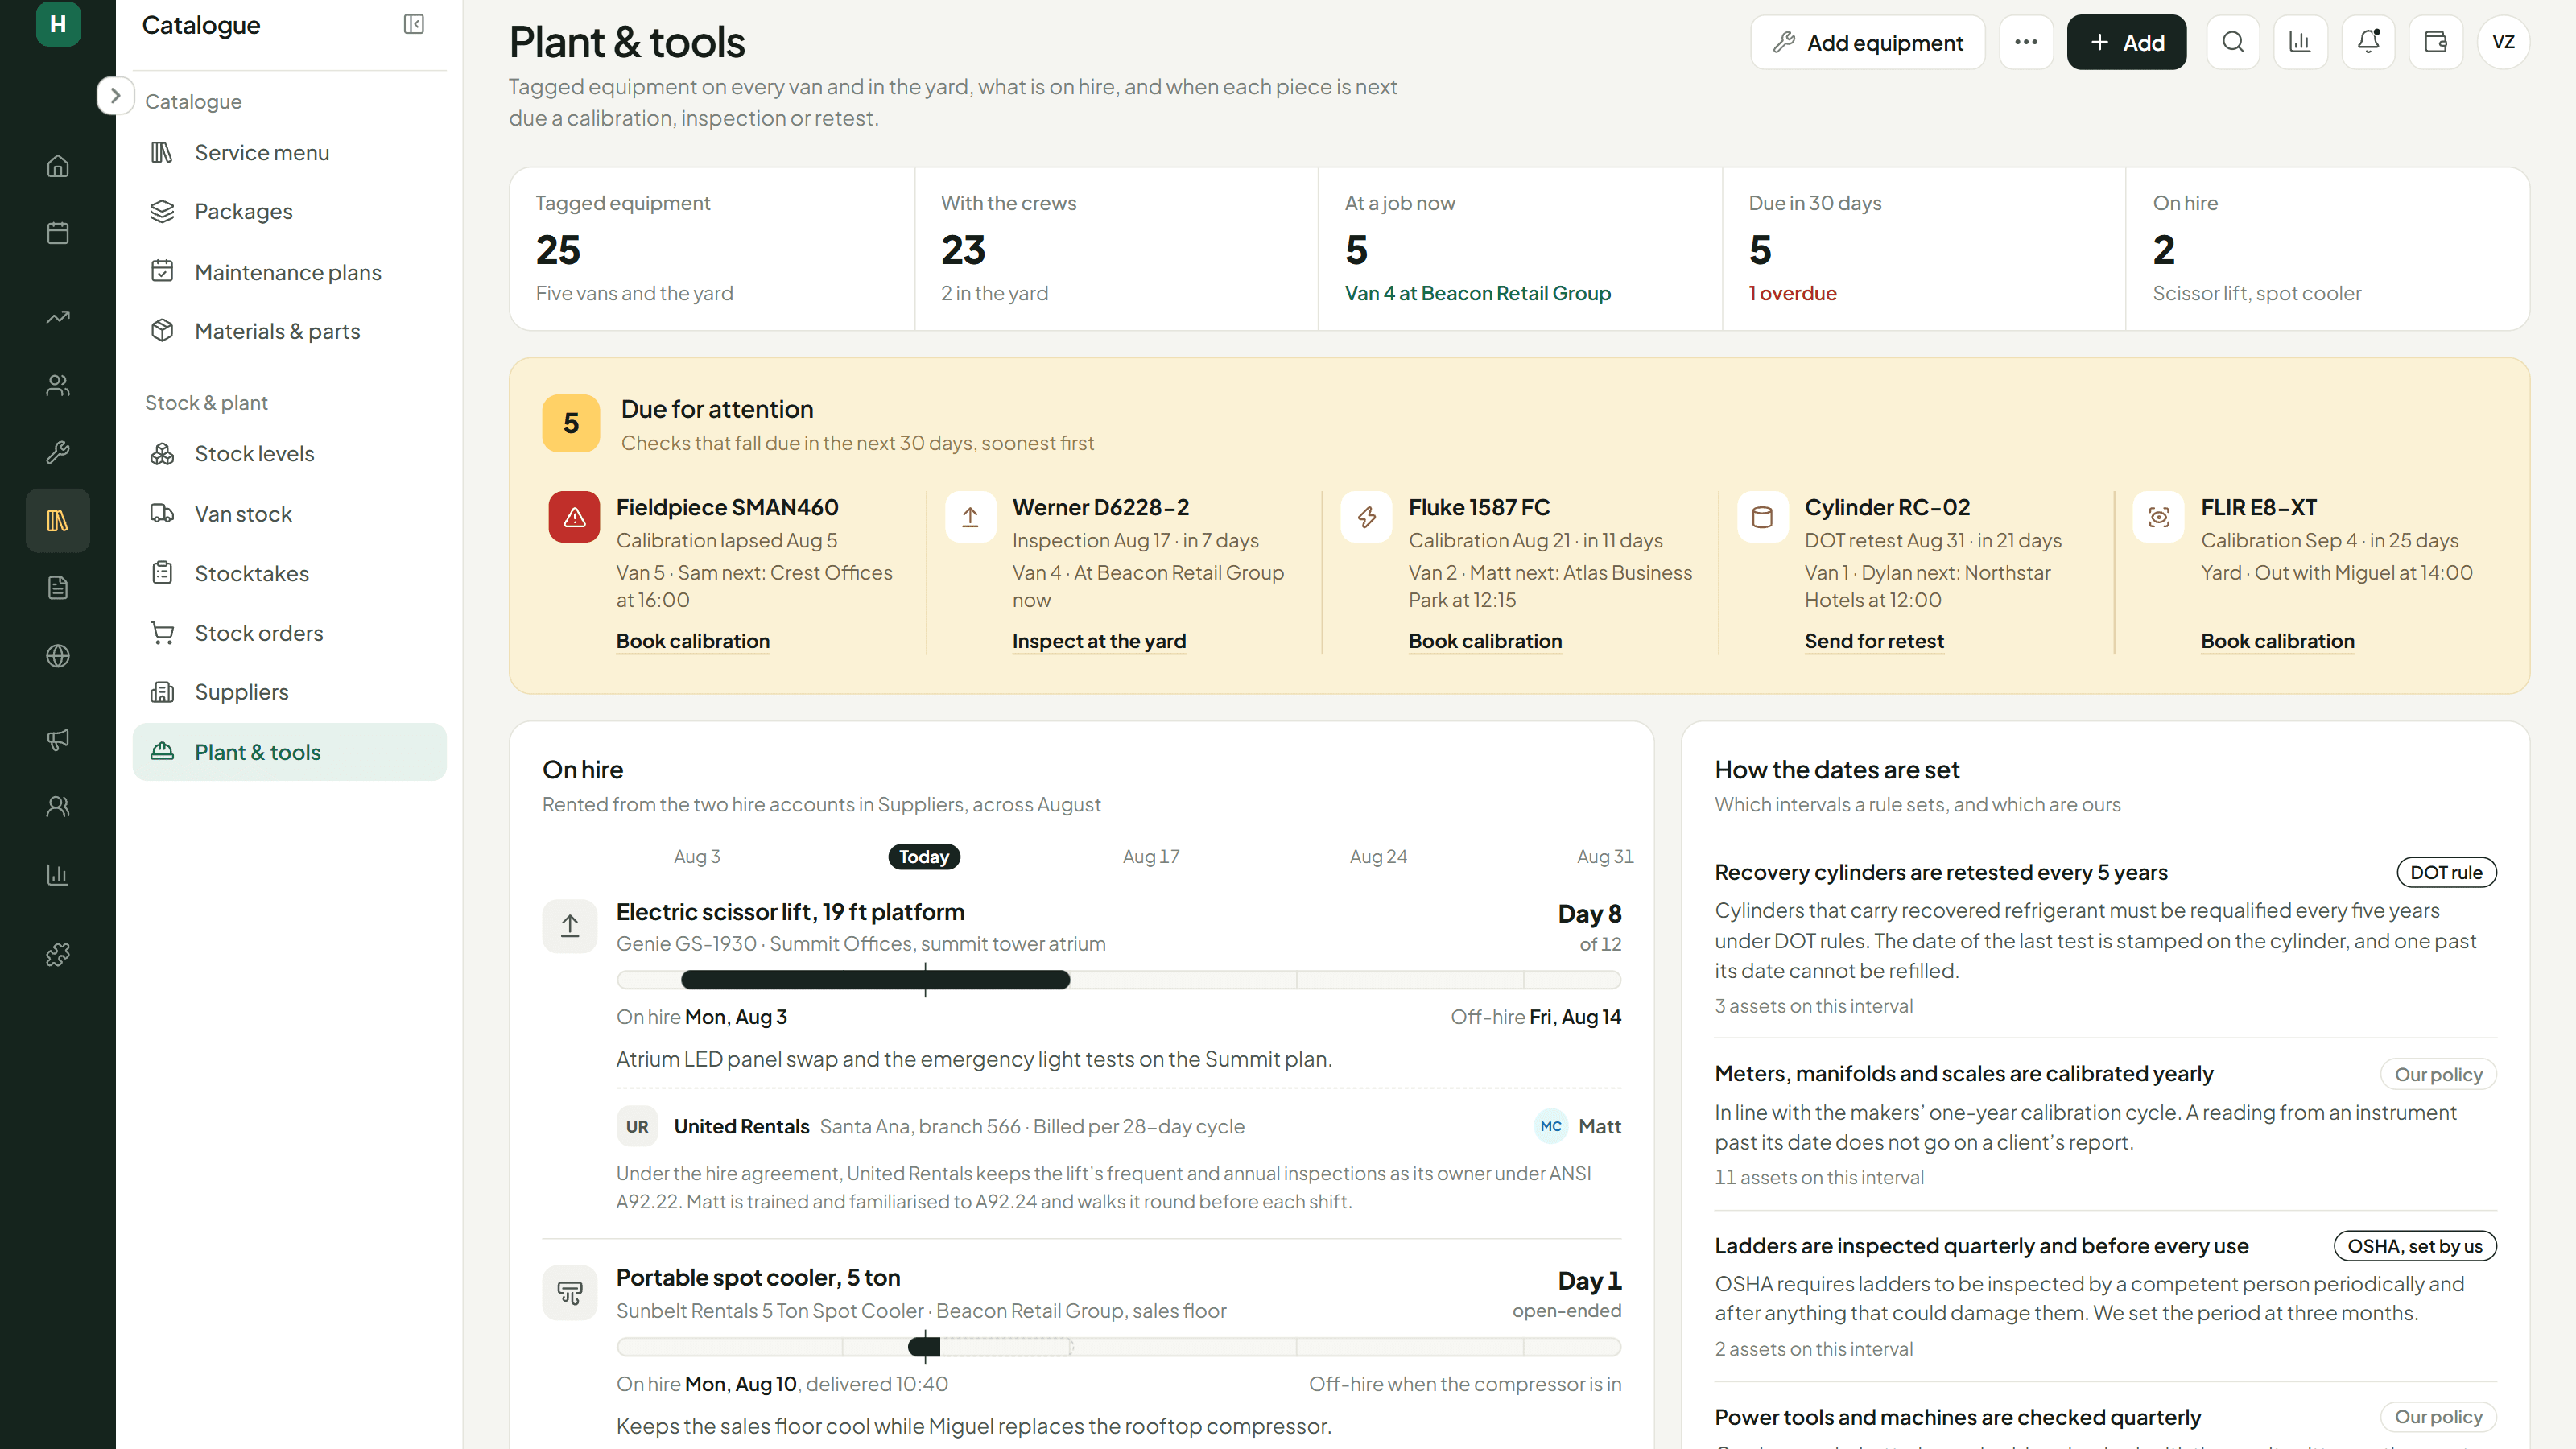The image size is (2576, 1449).
Task: Click the Add equipment button
Action: coord(1867,42)
